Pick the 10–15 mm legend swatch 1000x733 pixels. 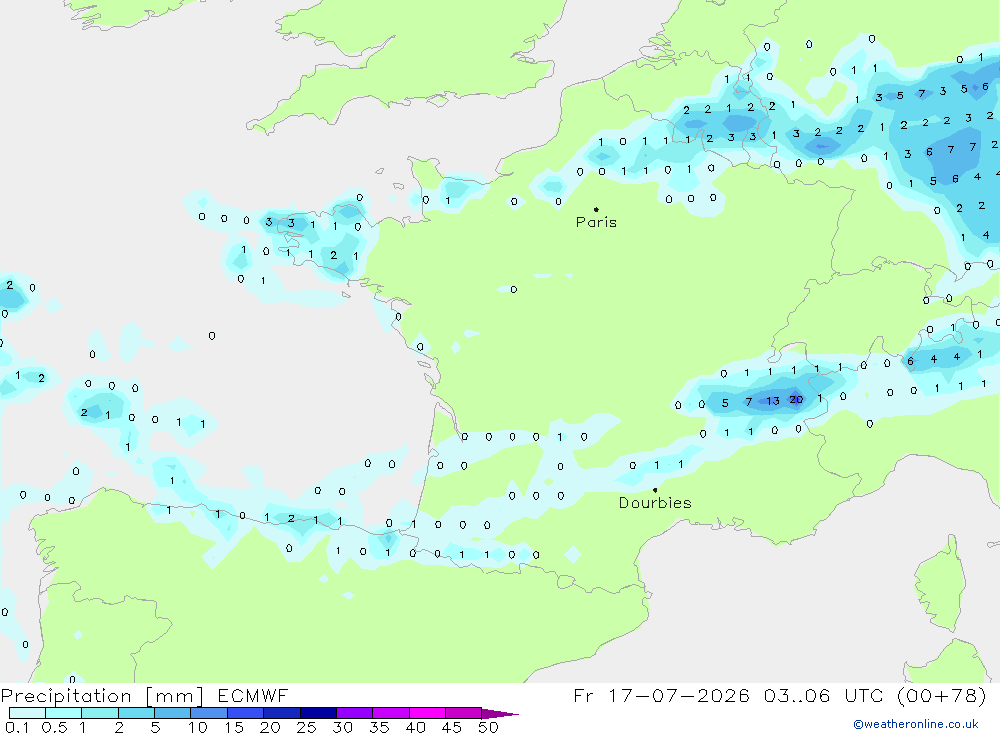click(209, 713)
